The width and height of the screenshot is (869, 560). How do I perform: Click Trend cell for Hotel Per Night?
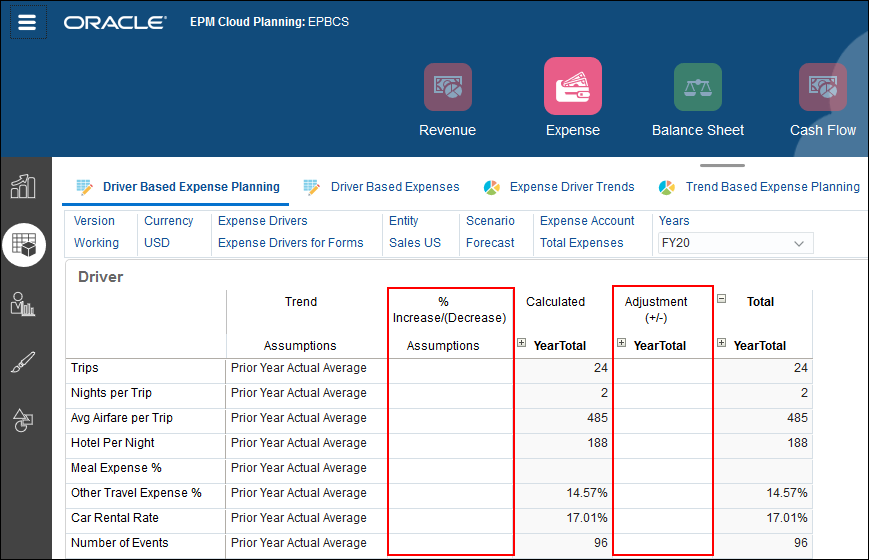(x=306, y=445)
